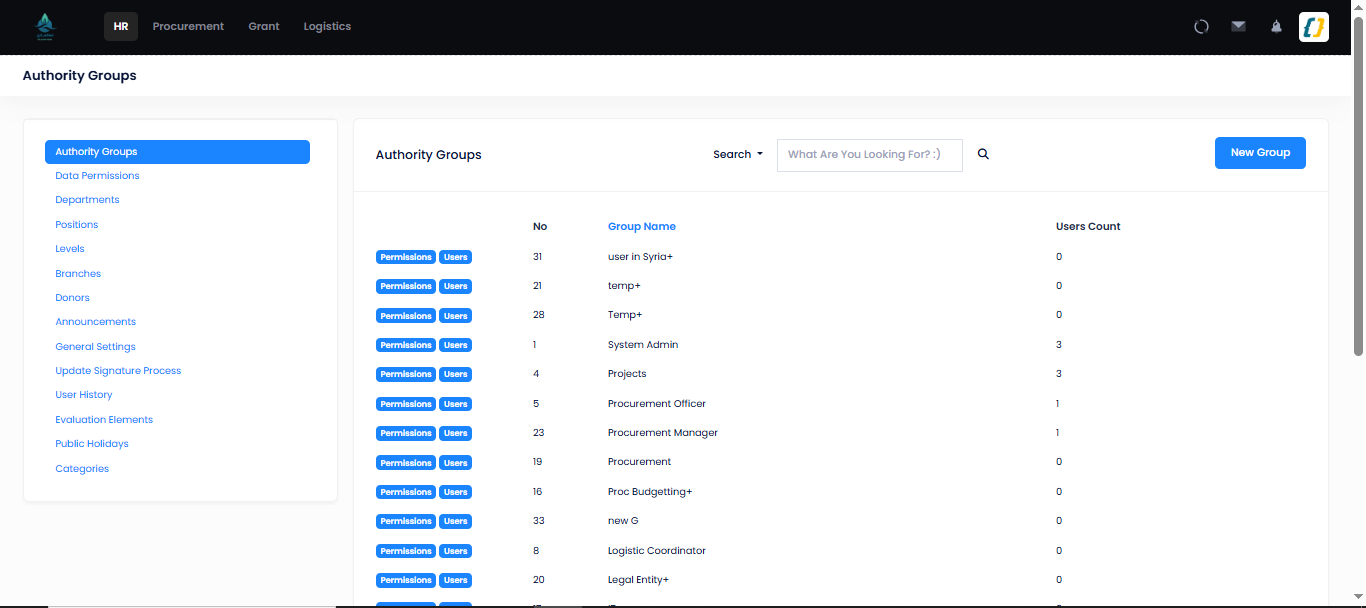Open User History in sidebar
1366x608 pixels.
84,395
